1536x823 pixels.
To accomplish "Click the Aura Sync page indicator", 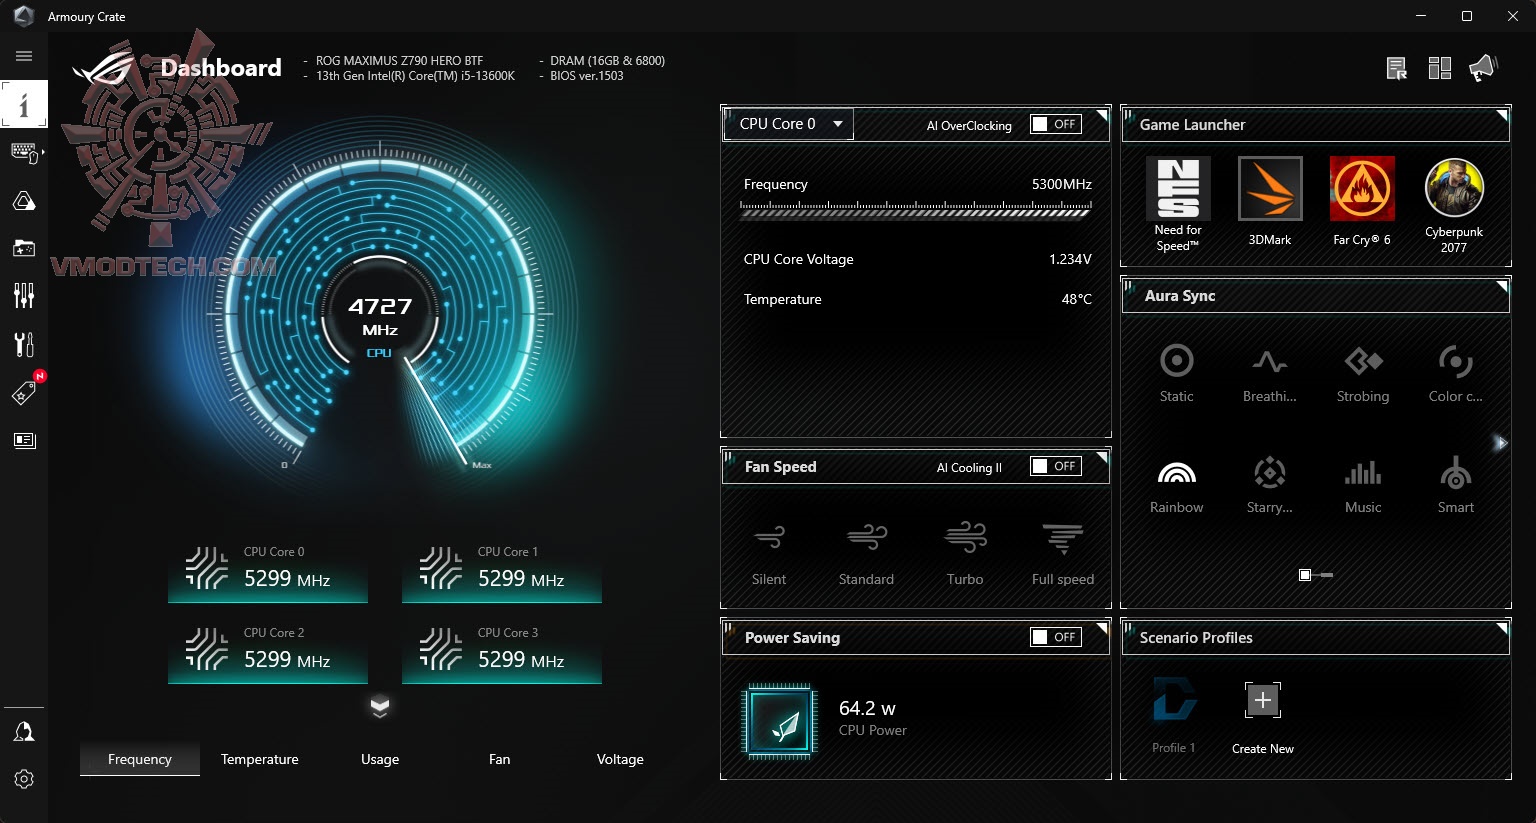I will tap(1316, 575).
